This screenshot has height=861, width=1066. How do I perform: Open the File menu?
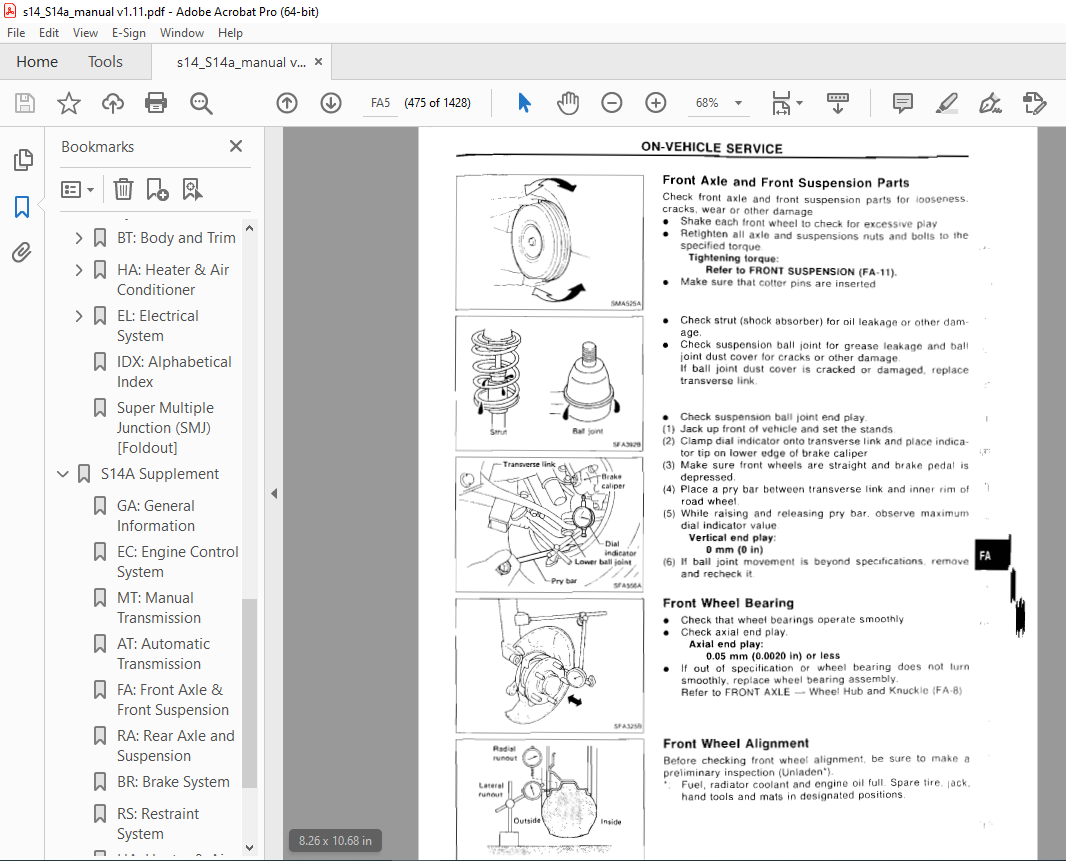[16, 33]
